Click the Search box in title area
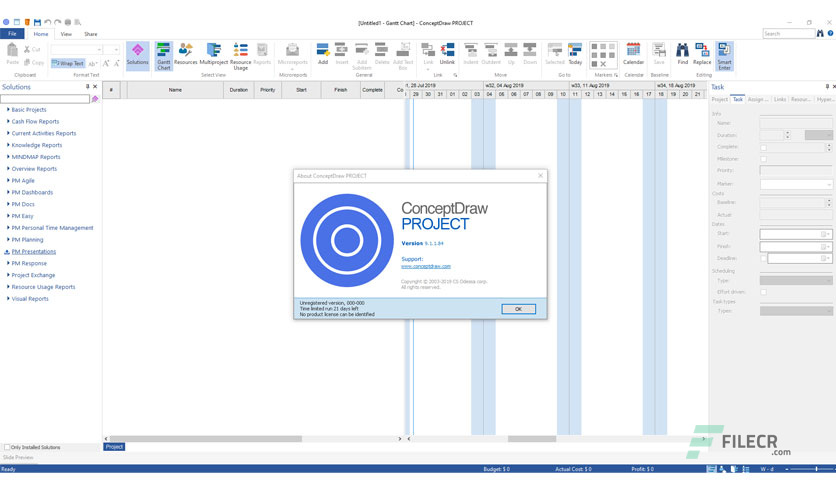 (789, 34)
